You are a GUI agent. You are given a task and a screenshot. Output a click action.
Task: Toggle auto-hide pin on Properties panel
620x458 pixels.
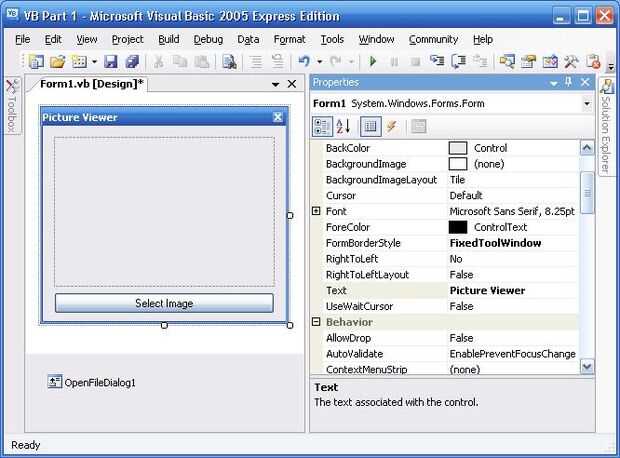click(569, 82)
